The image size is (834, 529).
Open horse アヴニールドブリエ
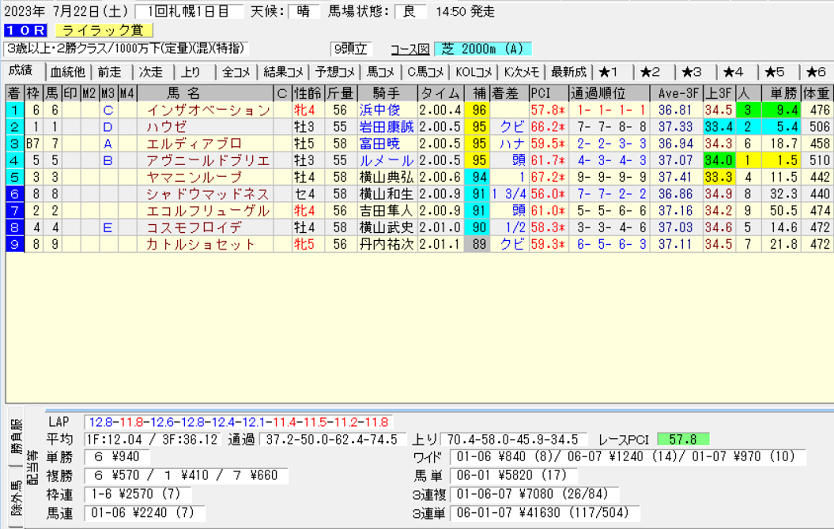(x=208, y=160)
